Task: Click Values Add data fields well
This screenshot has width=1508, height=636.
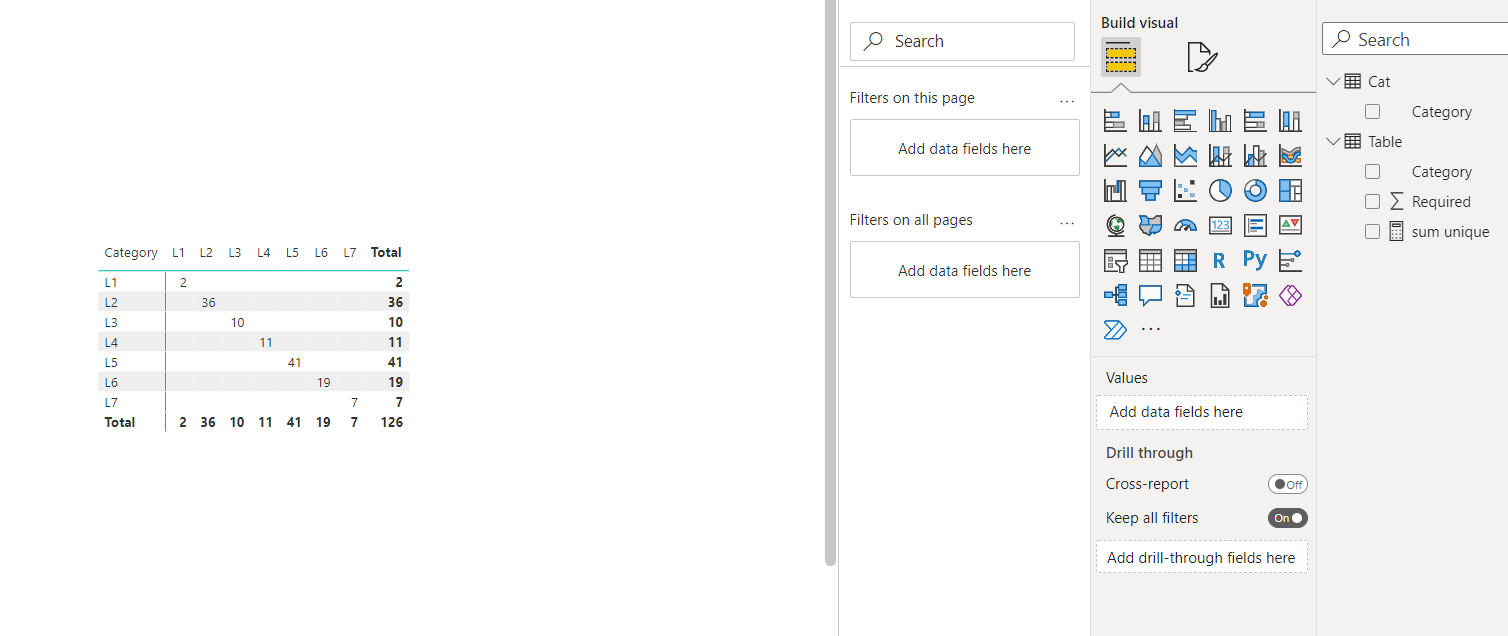Action: tap(1202, 412)
